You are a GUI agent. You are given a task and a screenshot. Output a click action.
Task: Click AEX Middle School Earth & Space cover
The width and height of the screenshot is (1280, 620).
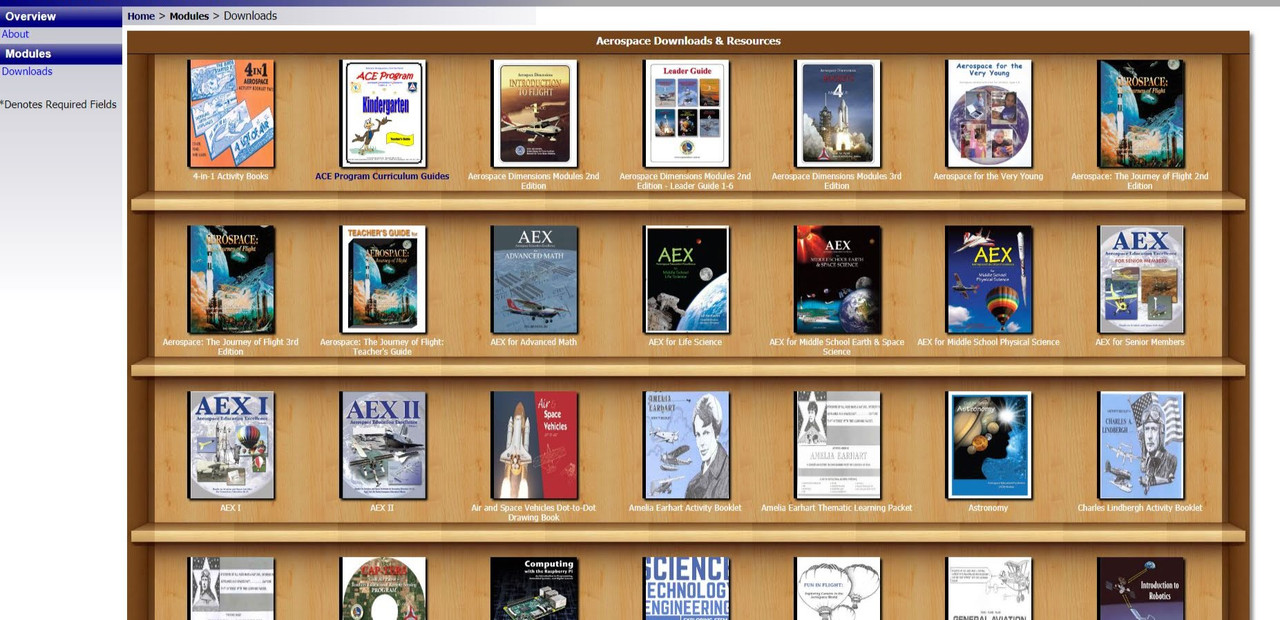coord(837,279)
